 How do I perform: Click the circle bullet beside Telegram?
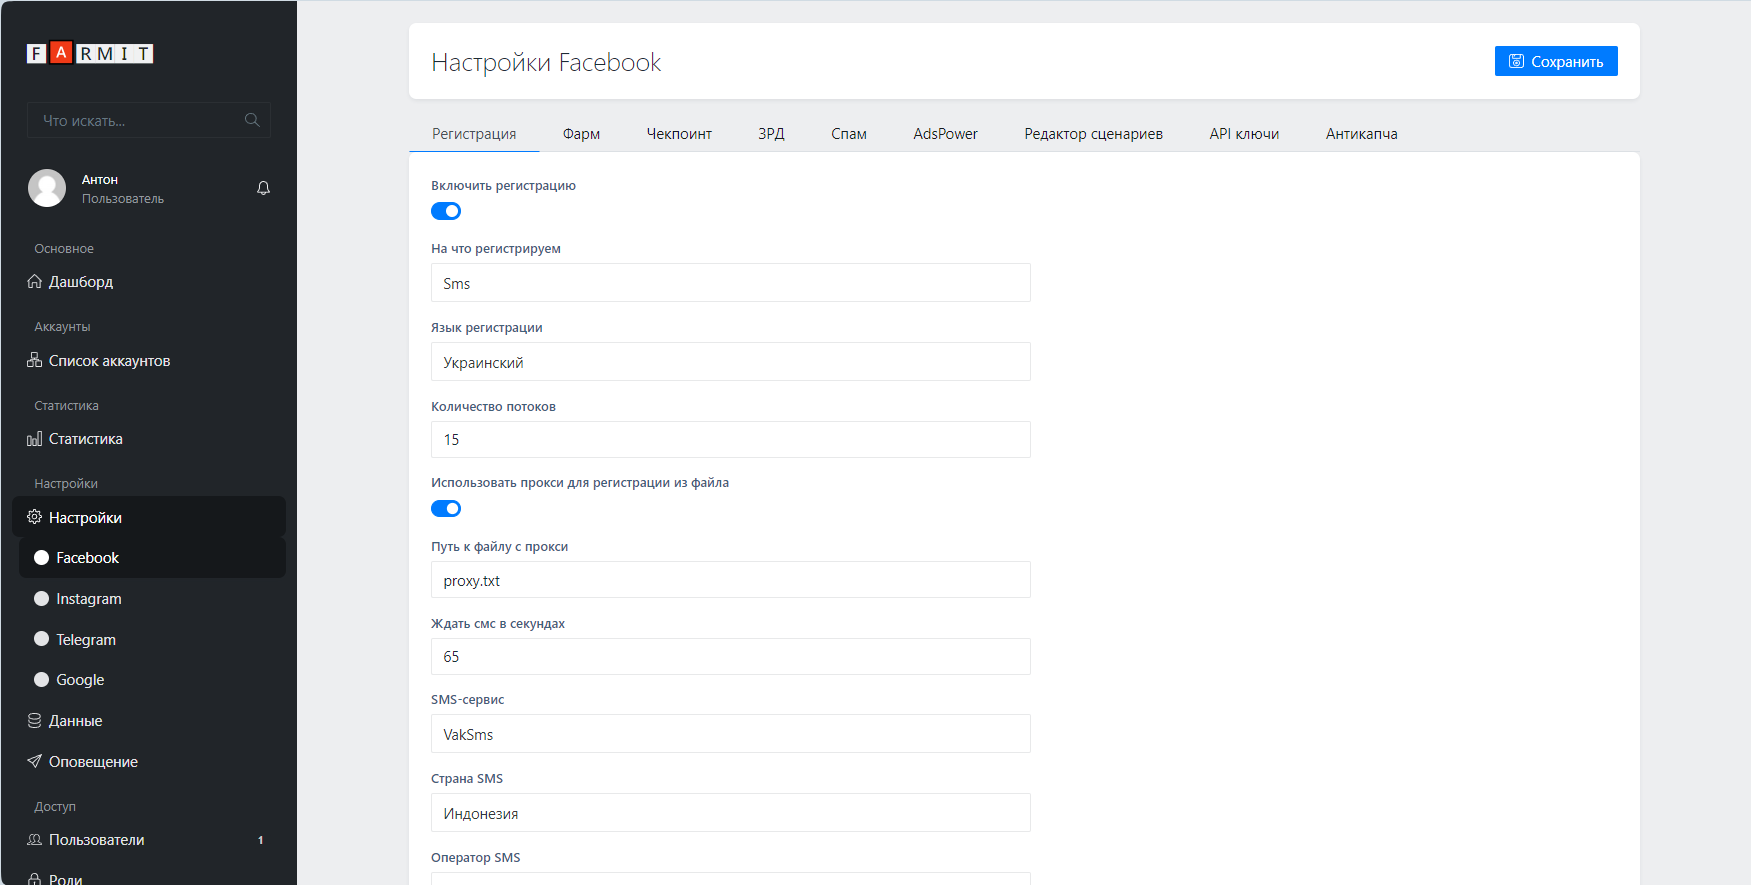coord(42,639)
